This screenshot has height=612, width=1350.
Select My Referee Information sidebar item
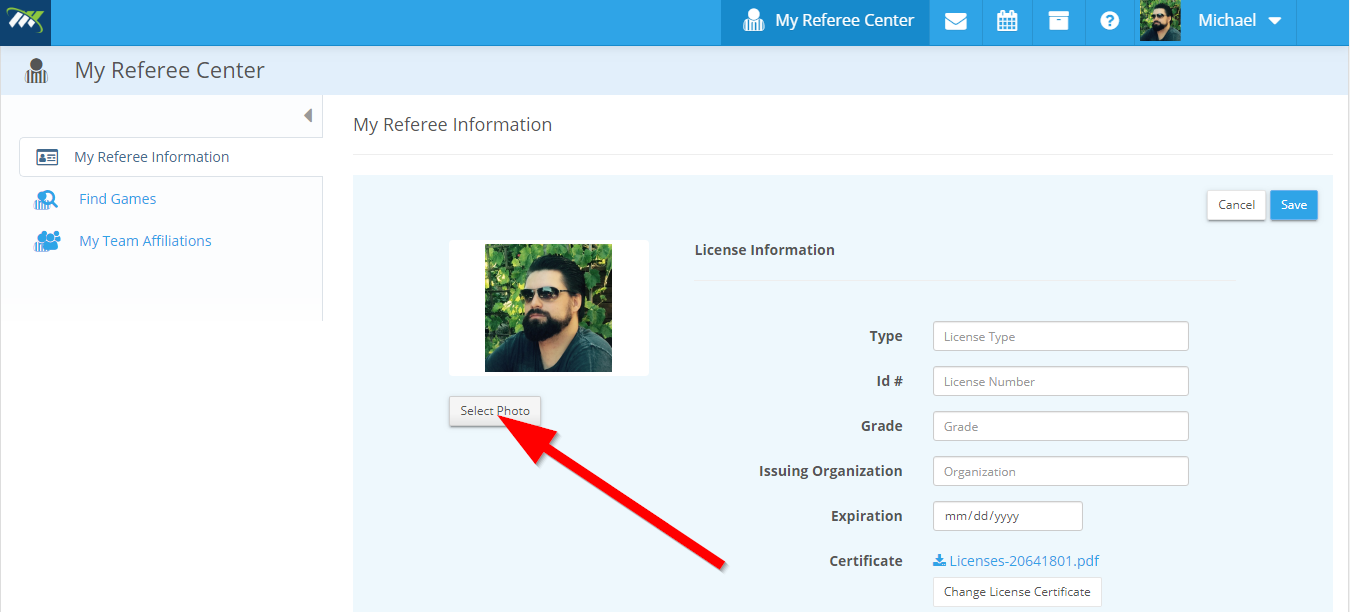171,157
